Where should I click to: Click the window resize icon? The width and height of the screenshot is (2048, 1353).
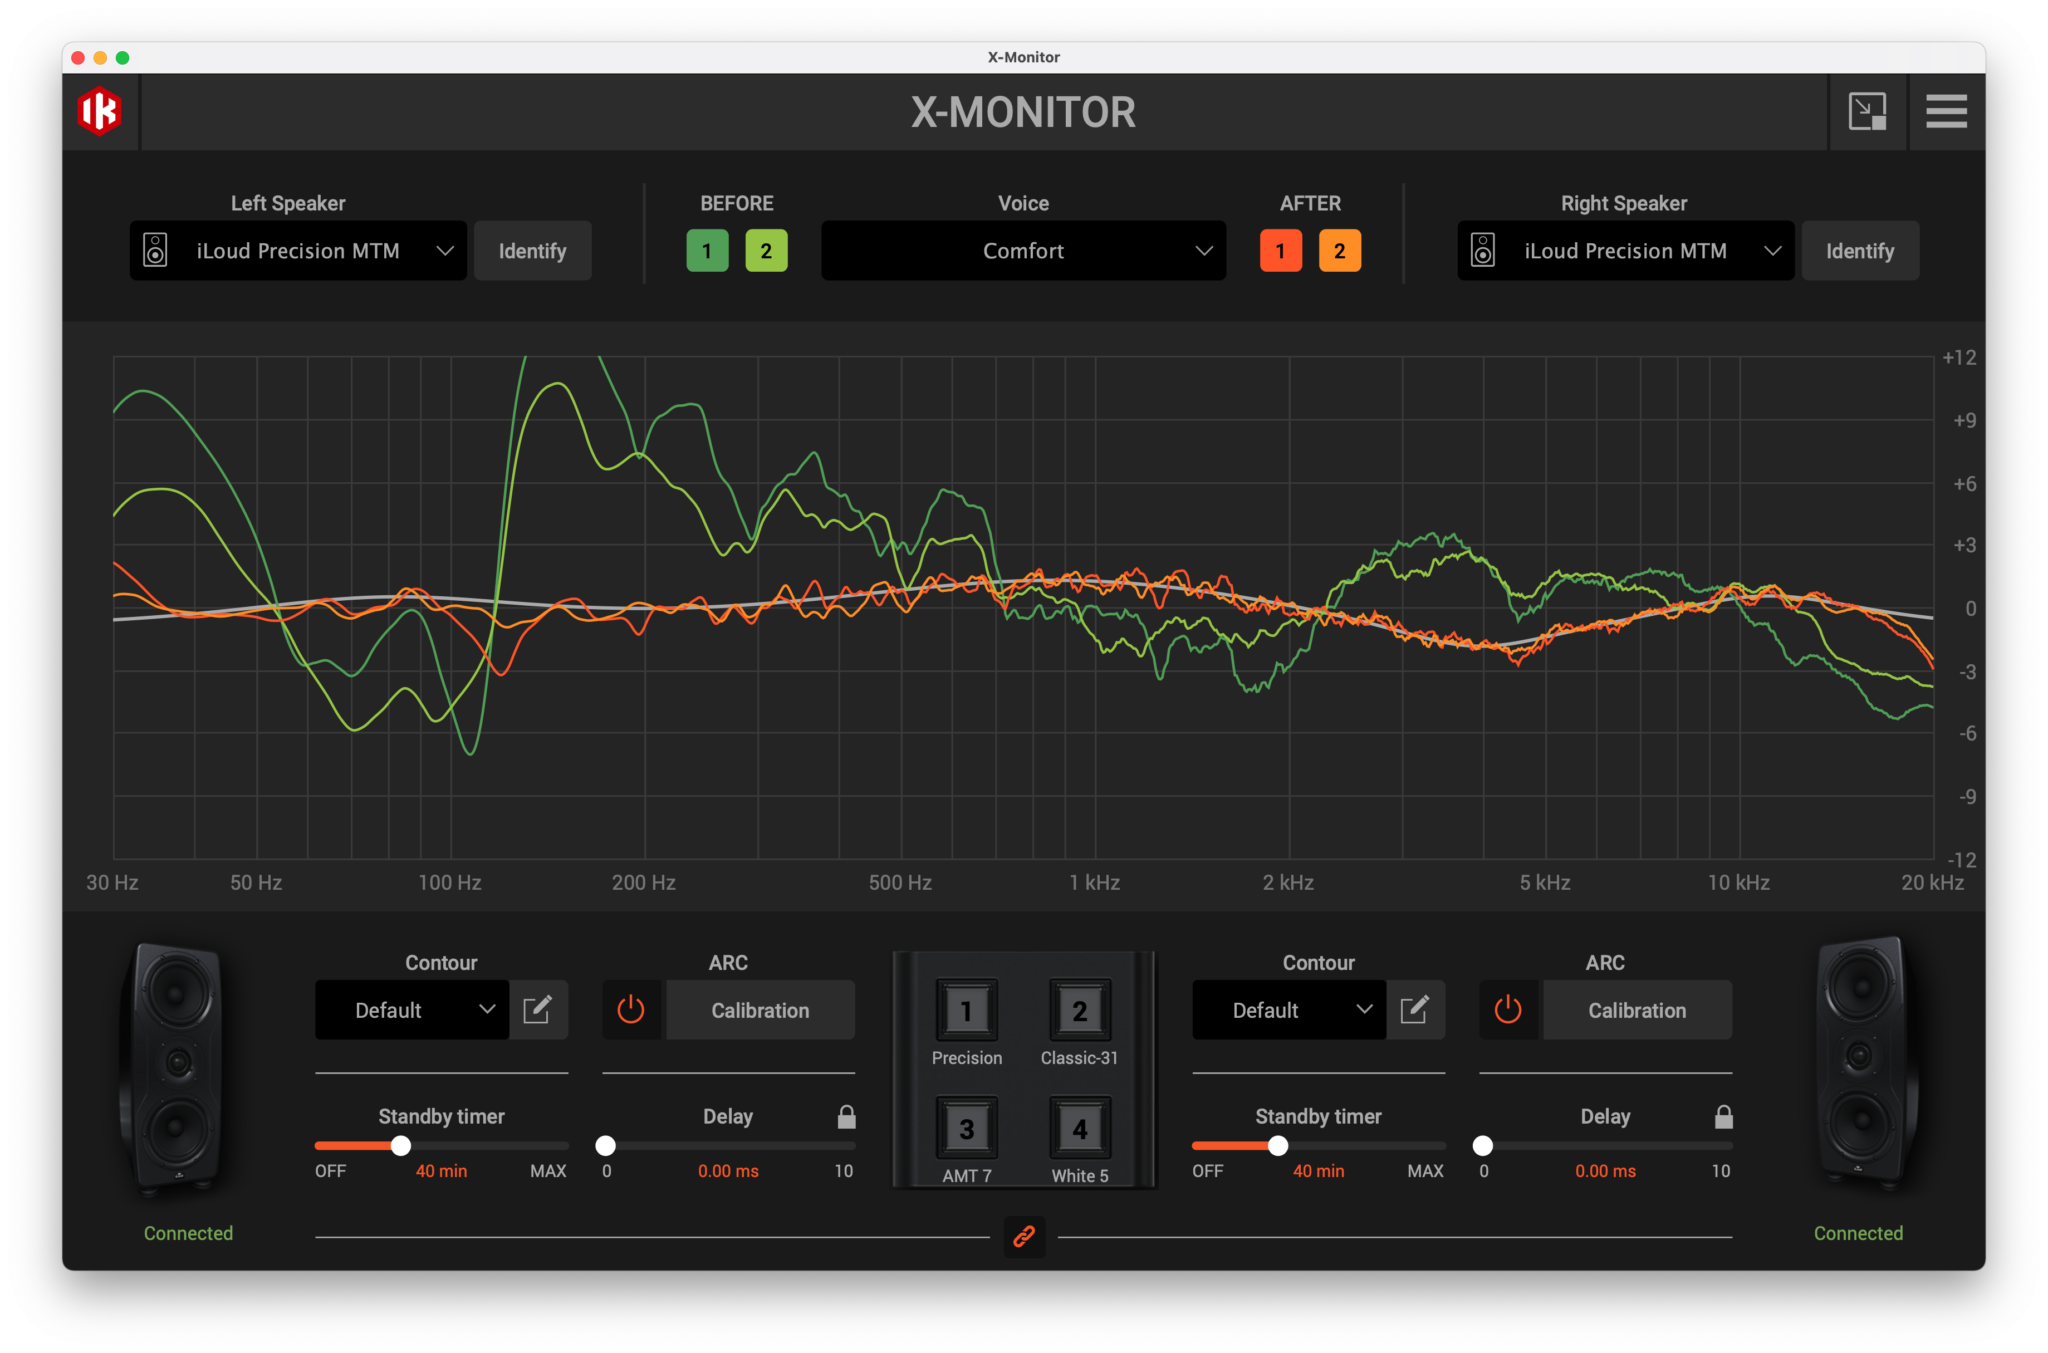pyautogui.click(x=1868, y=112)
